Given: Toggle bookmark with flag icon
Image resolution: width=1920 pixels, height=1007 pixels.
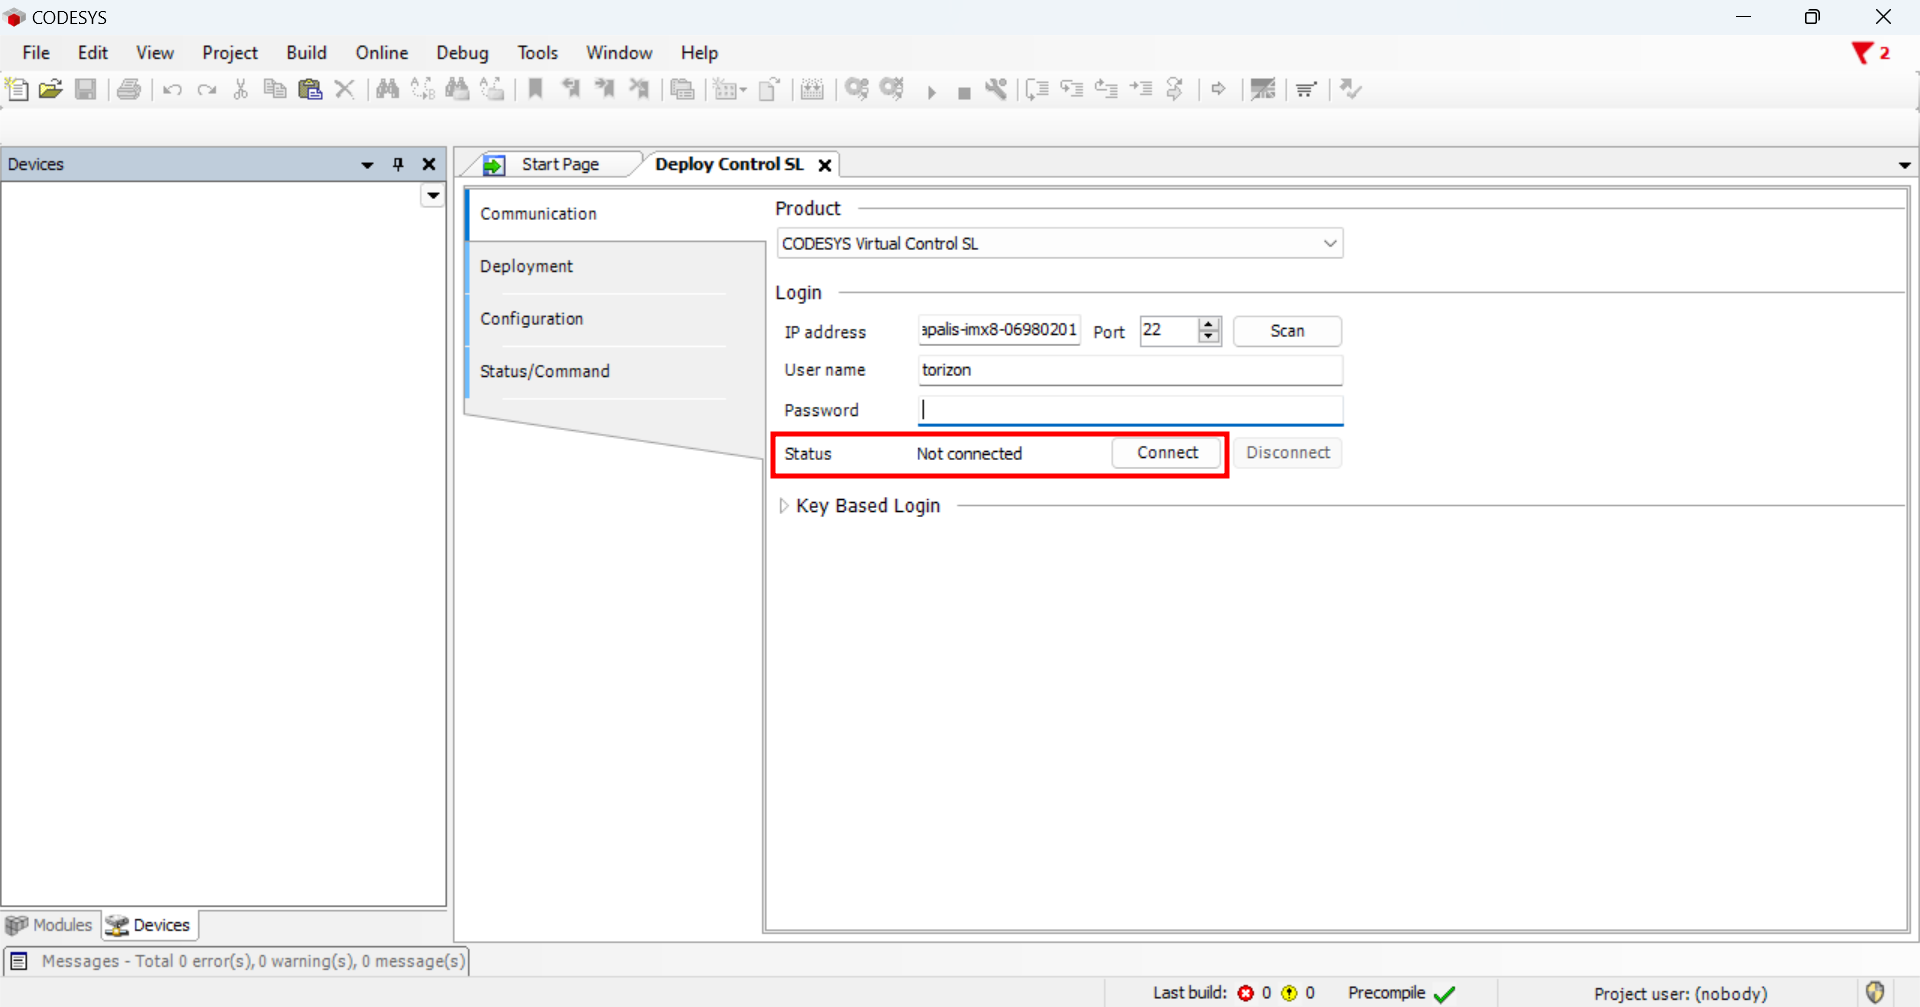Looking at the screenshot, I should click(x=536, y=89).
